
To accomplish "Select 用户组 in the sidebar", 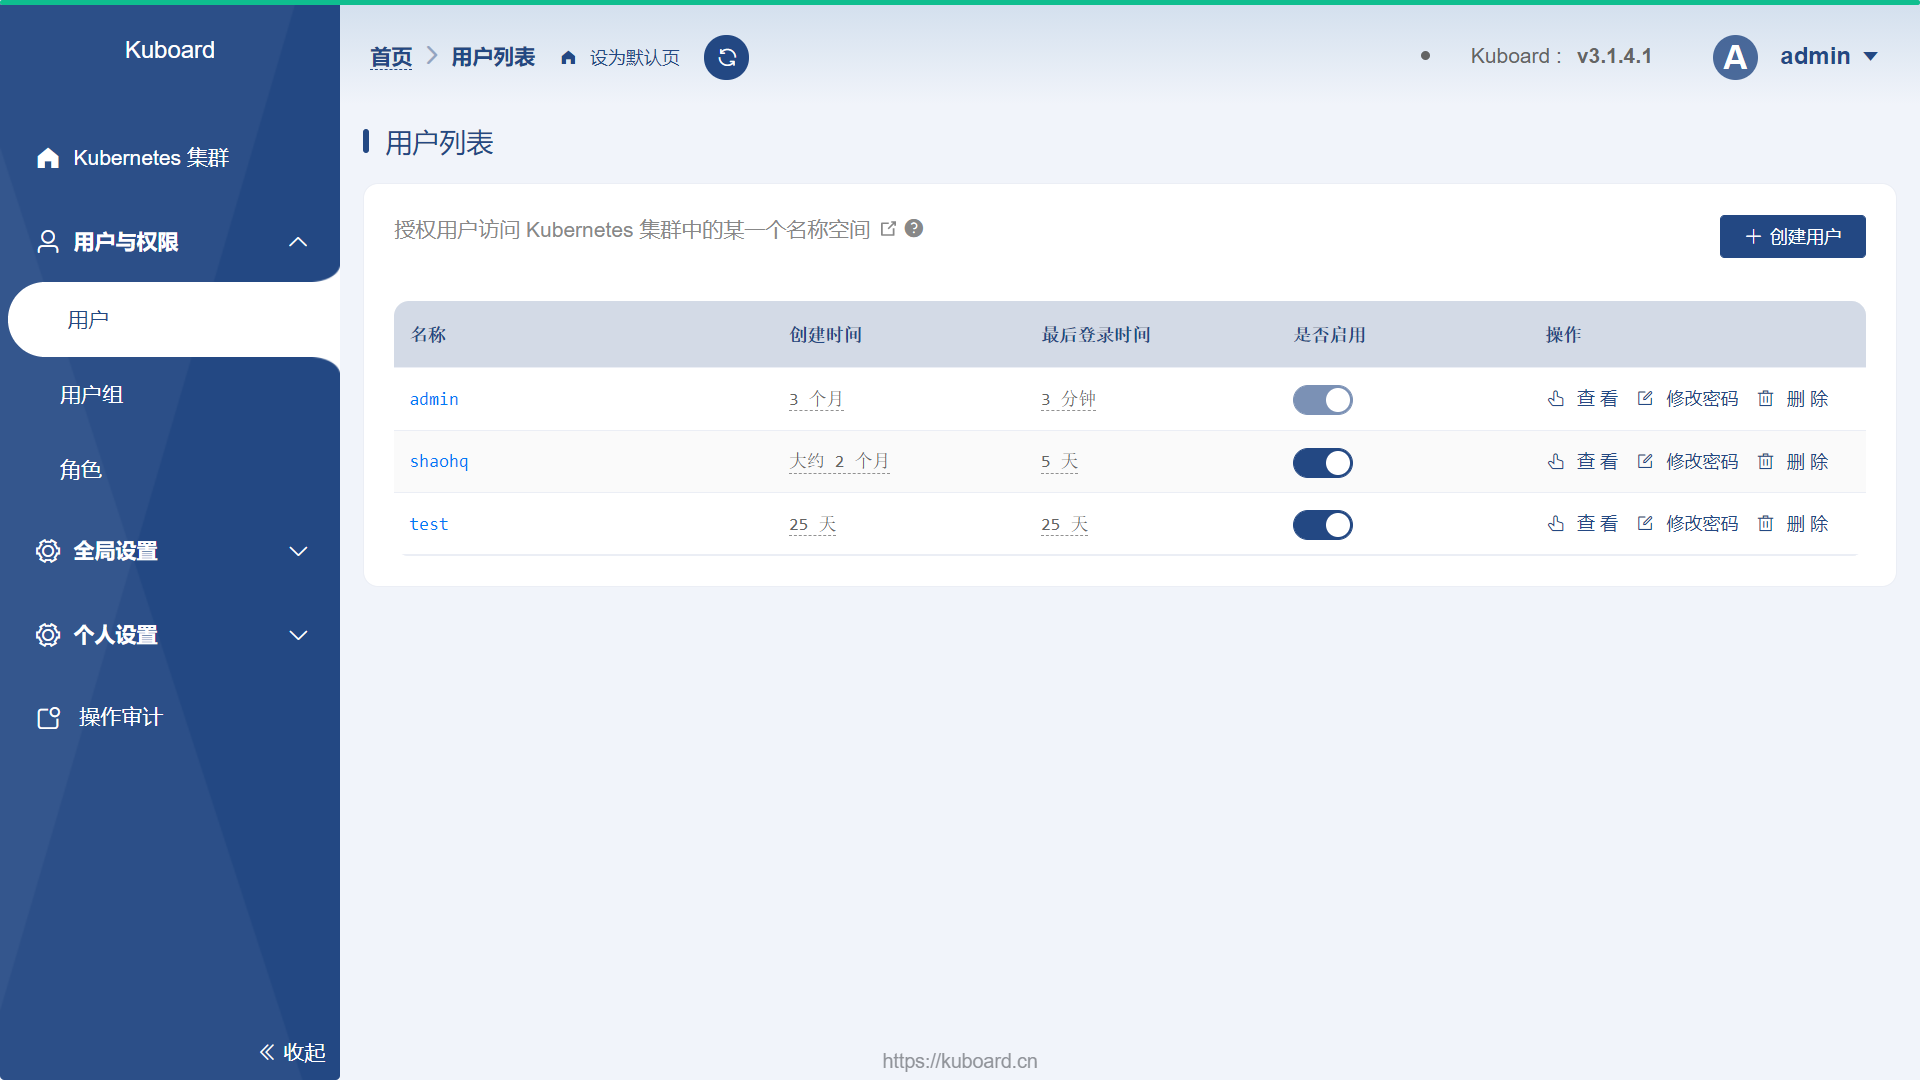I will [91, 394].
